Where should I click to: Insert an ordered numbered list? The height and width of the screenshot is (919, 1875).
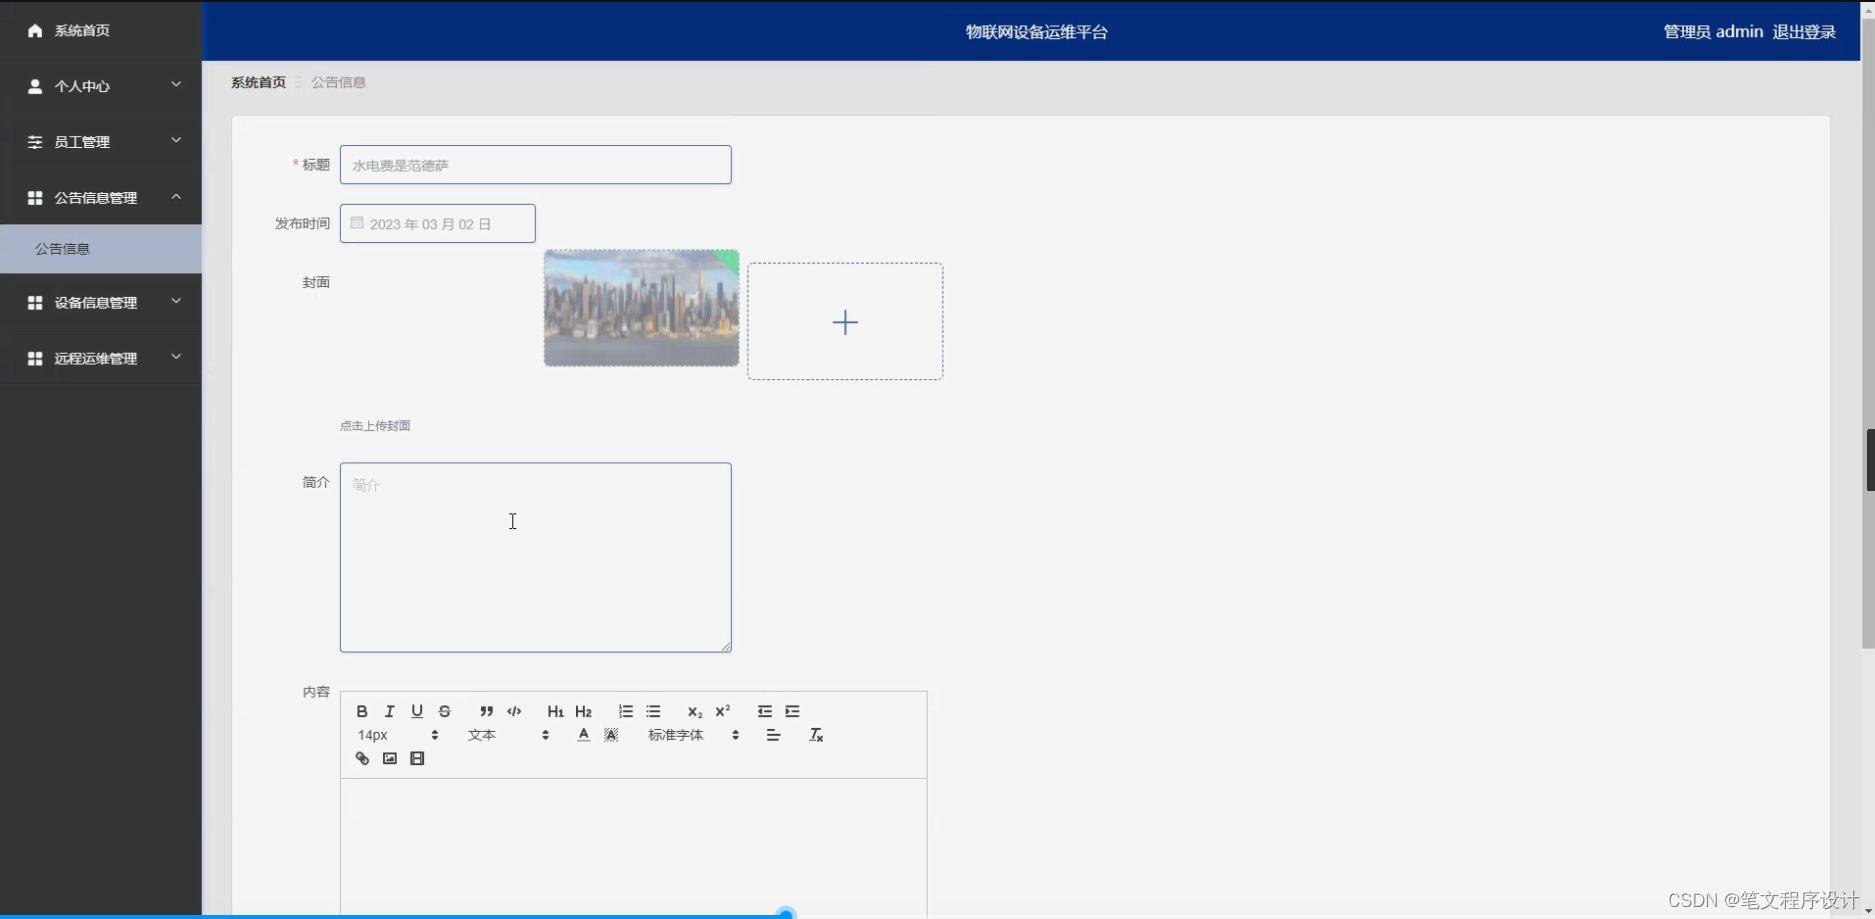(x=625, y=711)
